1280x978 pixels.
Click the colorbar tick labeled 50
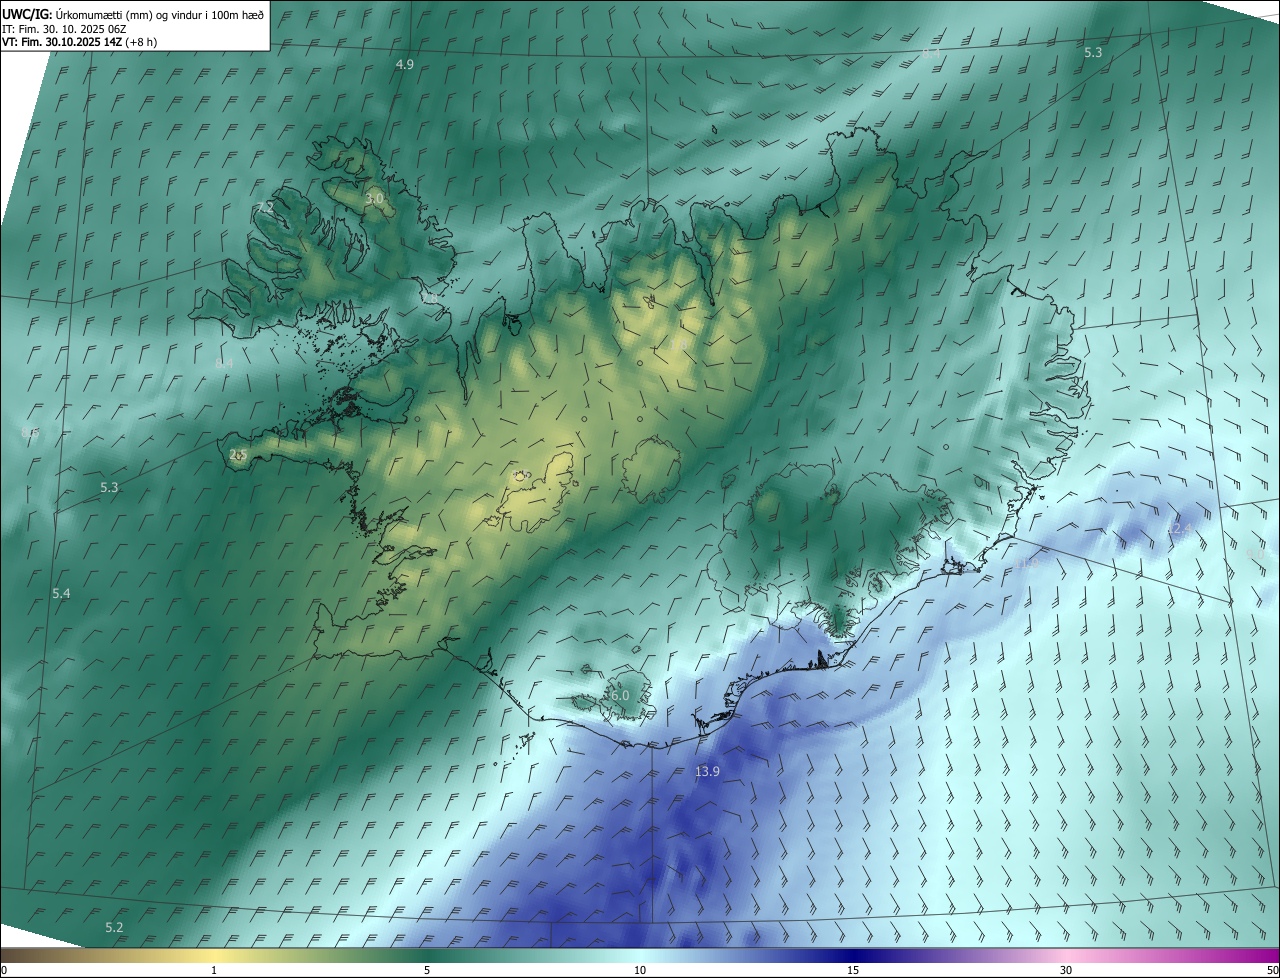[1272, 970]
